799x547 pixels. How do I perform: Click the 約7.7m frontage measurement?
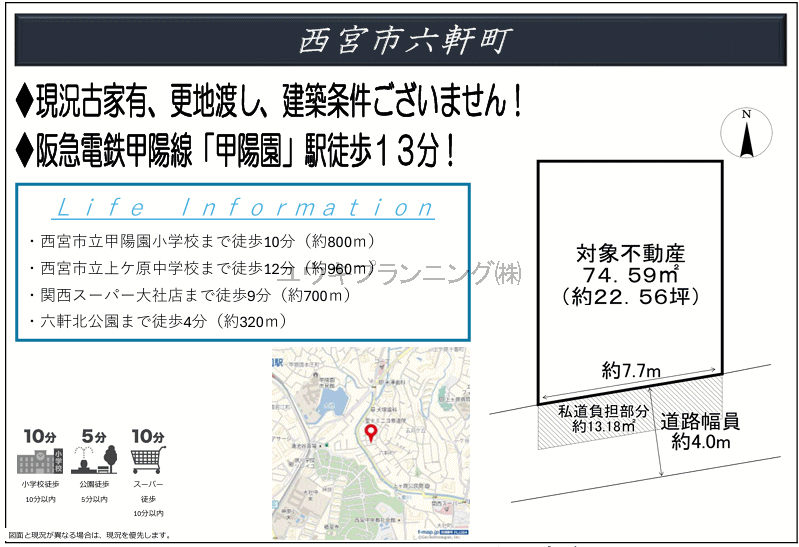point(631,371)
